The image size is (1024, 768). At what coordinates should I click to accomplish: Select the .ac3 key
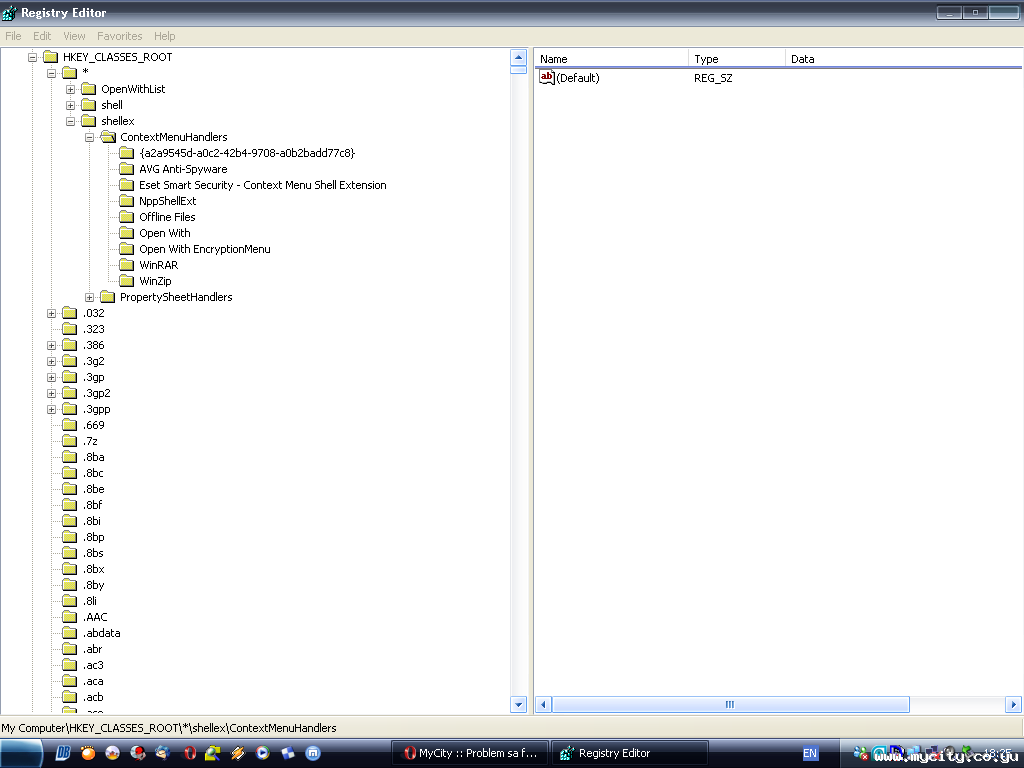point(93,665)
